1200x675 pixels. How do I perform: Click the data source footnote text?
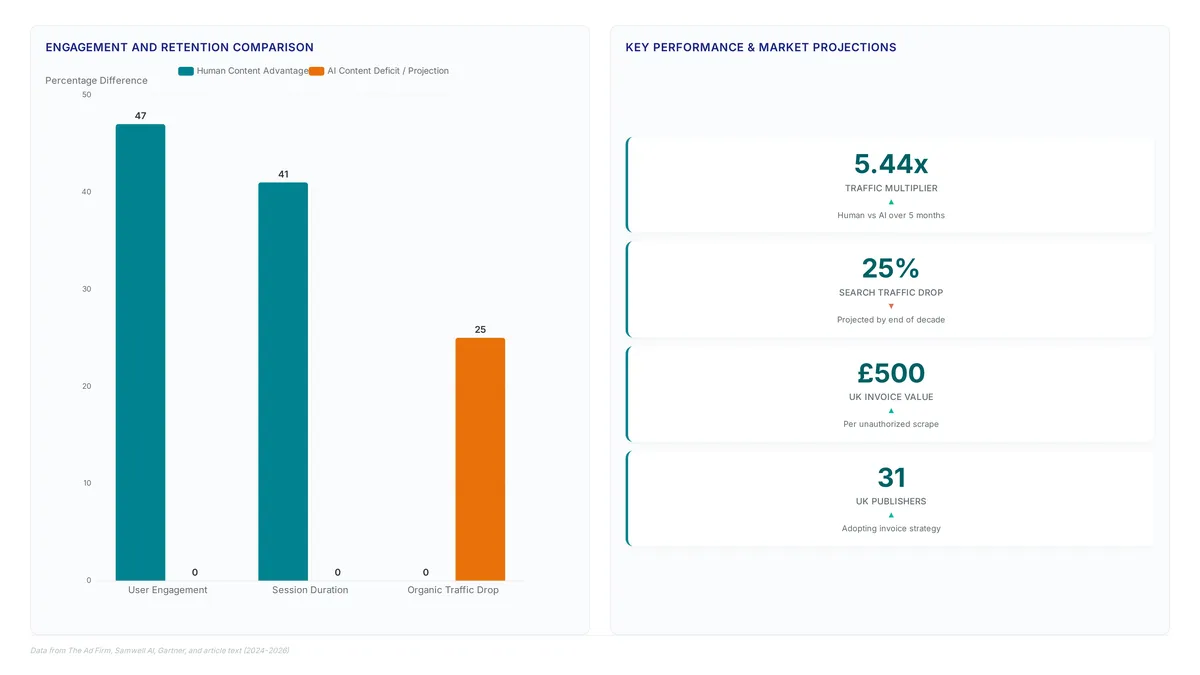coord(160,650)
